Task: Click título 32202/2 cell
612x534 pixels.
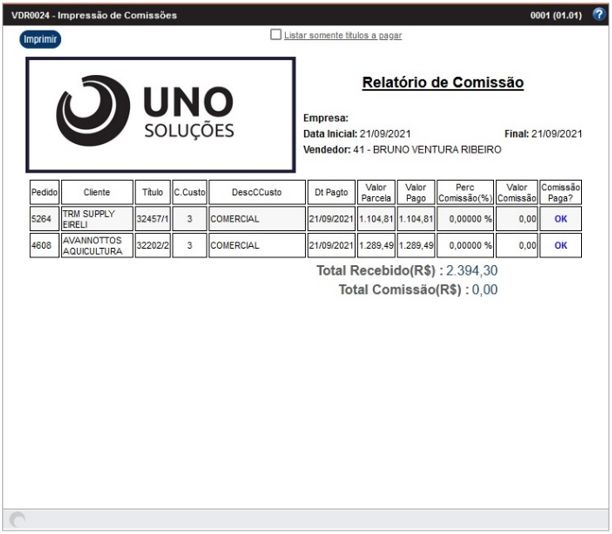Action: (152, 245)
